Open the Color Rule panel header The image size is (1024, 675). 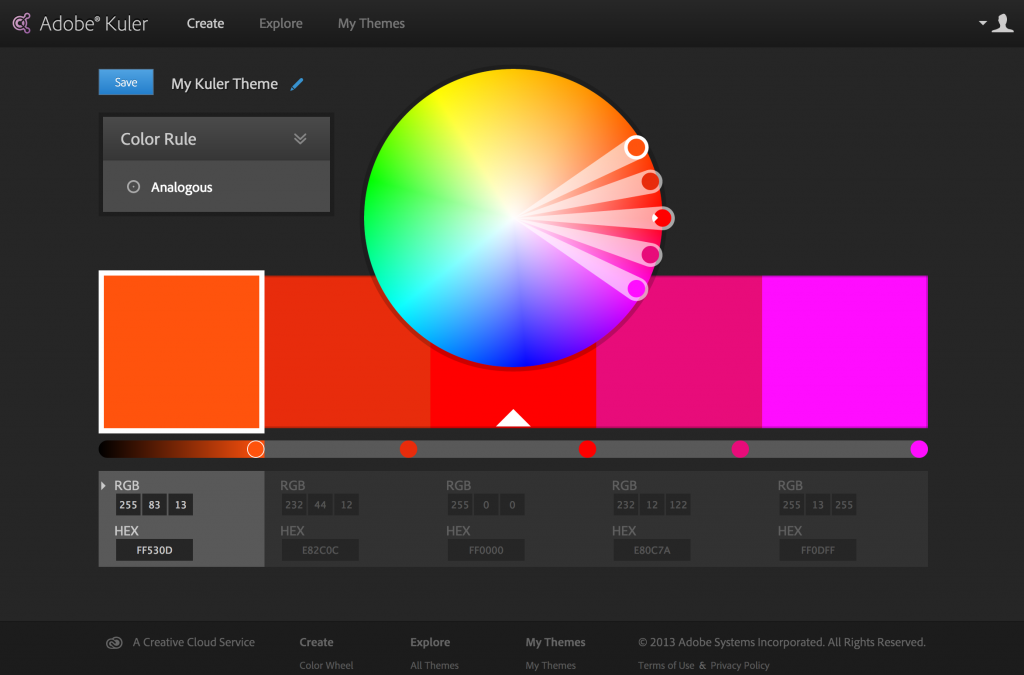point(216,139)
